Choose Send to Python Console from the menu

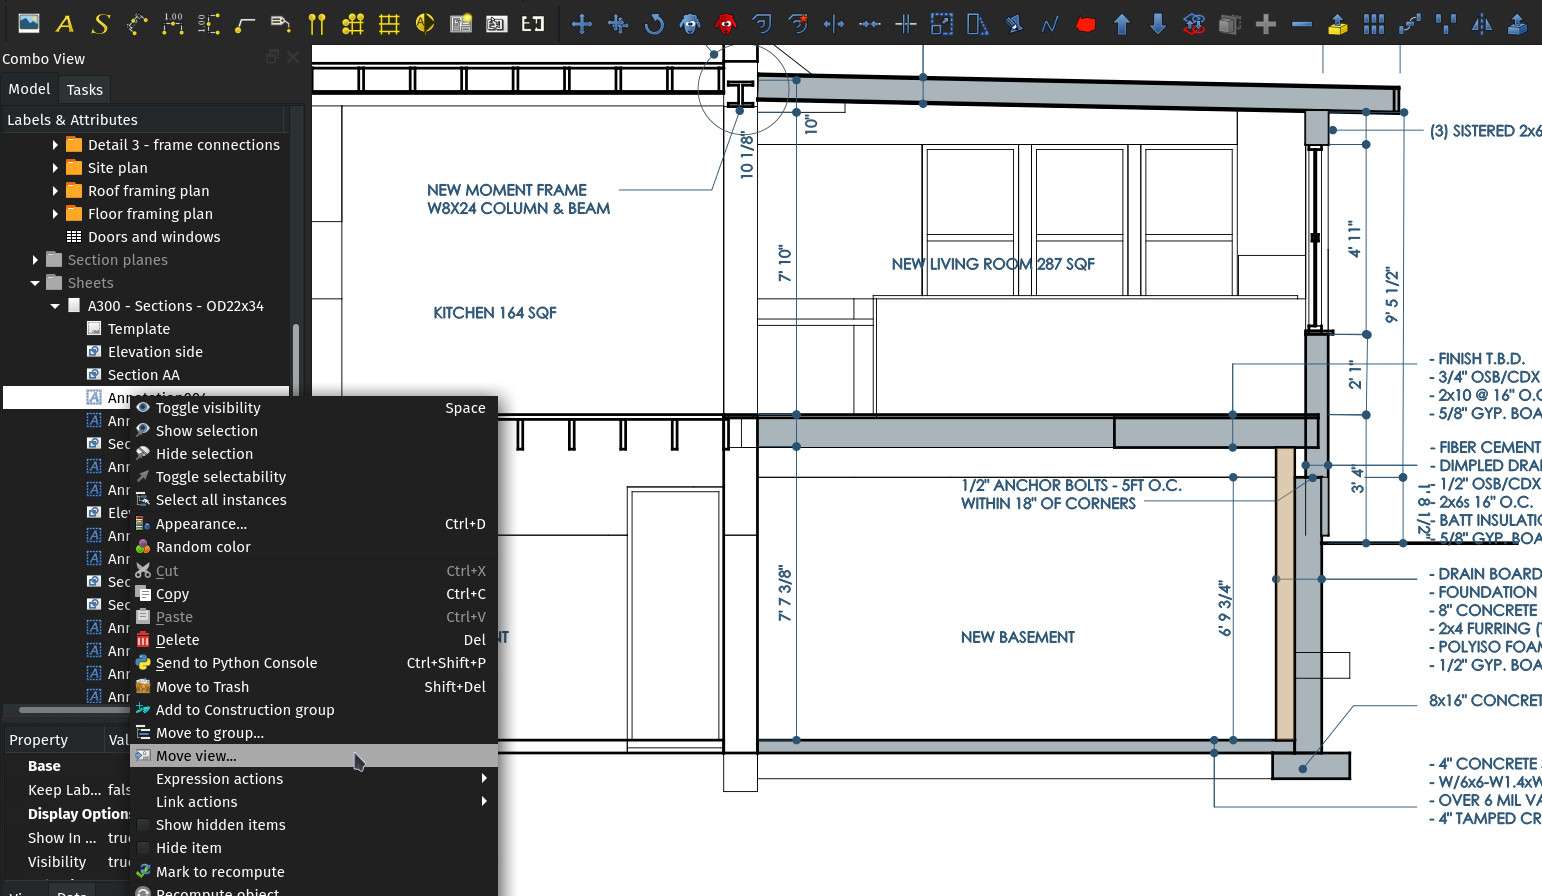(x=236, y=662)
